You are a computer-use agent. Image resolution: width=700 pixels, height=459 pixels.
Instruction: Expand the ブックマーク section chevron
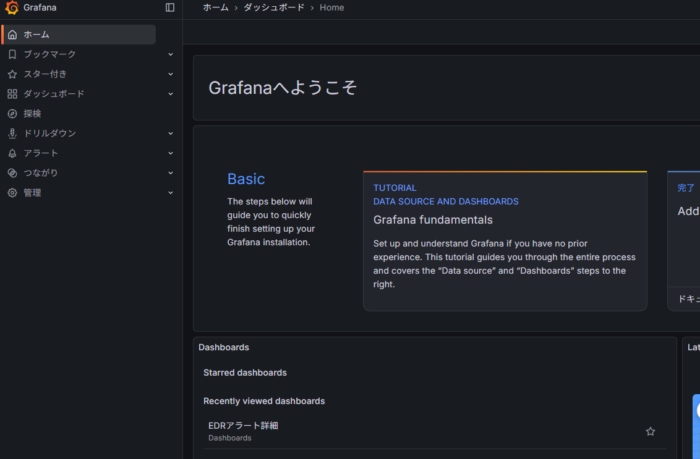(x=170, y=54)
